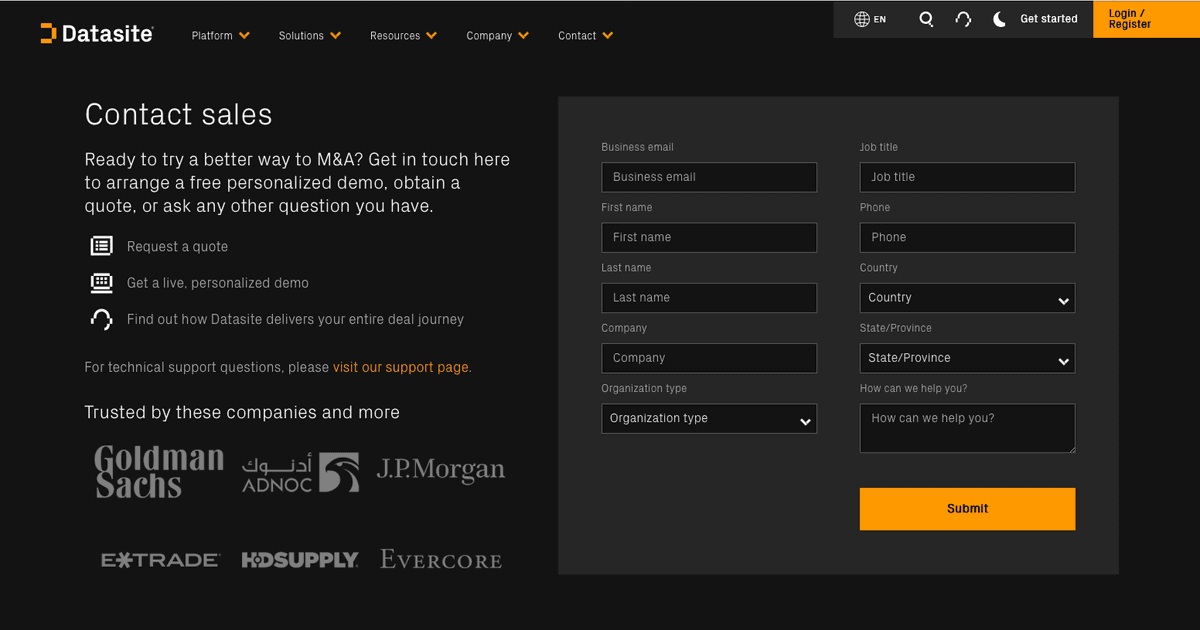Viewport: 1200px width, 630px height.
Task: Expand the Country dropdown
Action: tap(967, 298)
